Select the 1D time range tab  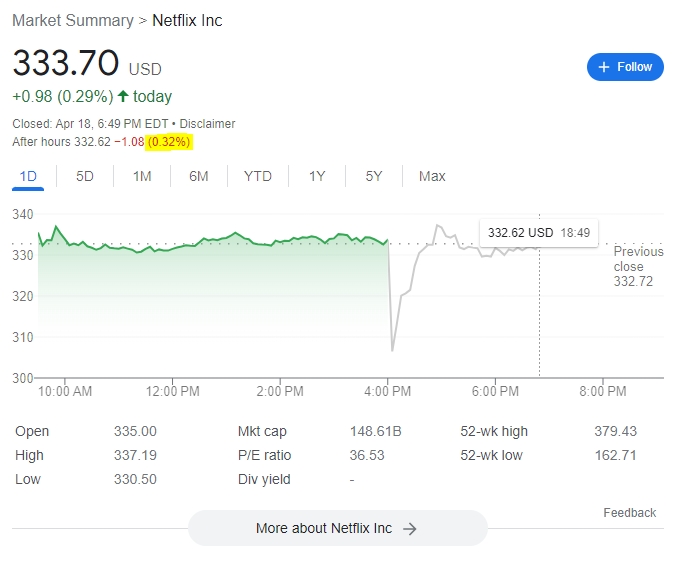click(x=28, y=177)
